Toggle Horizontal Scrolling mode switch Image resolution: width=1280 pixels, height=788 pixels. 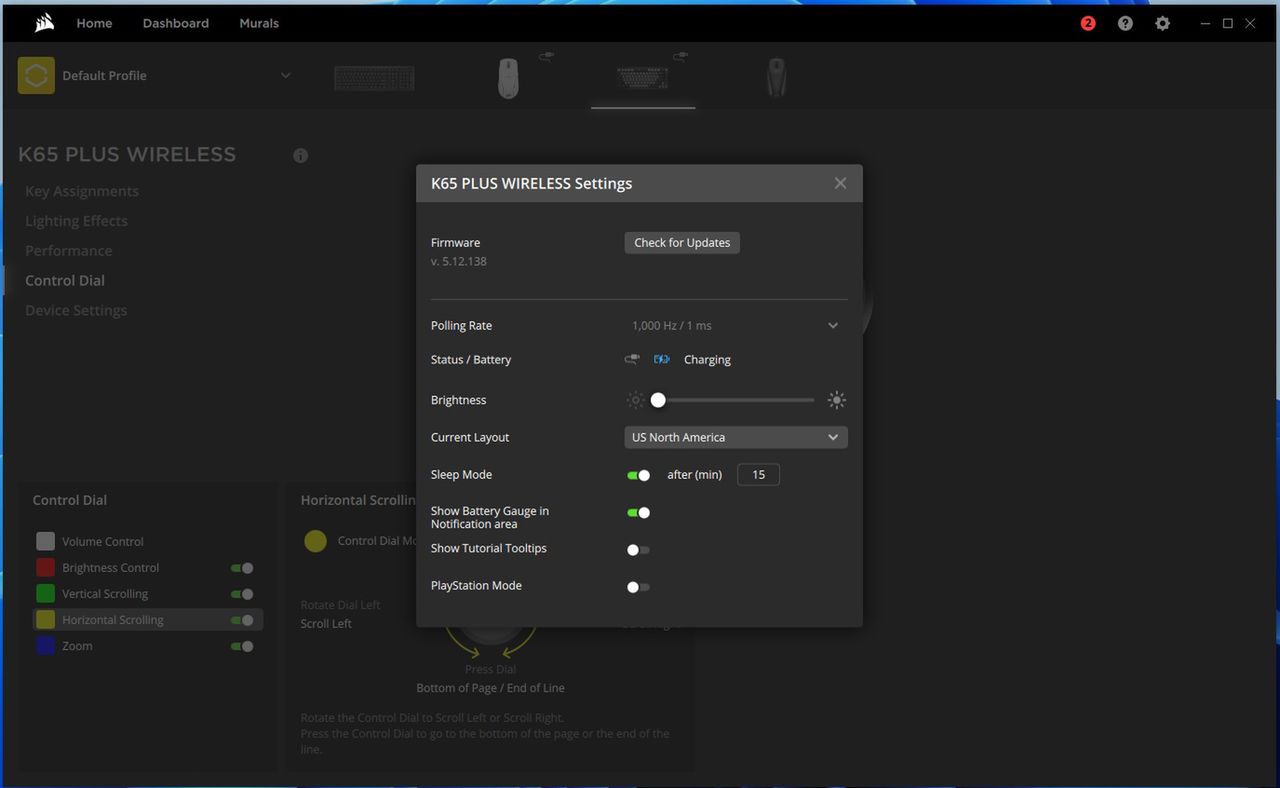coord(242,620)
